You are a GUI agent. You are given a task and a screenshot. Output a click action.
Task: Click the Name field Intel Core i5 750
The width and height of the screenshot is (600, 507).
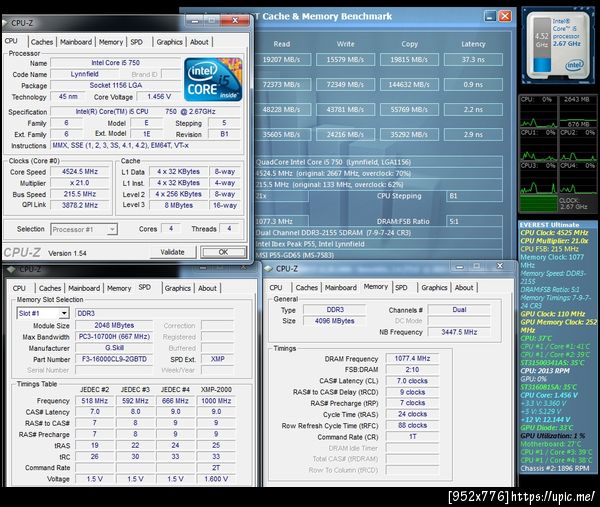(115, 63)
